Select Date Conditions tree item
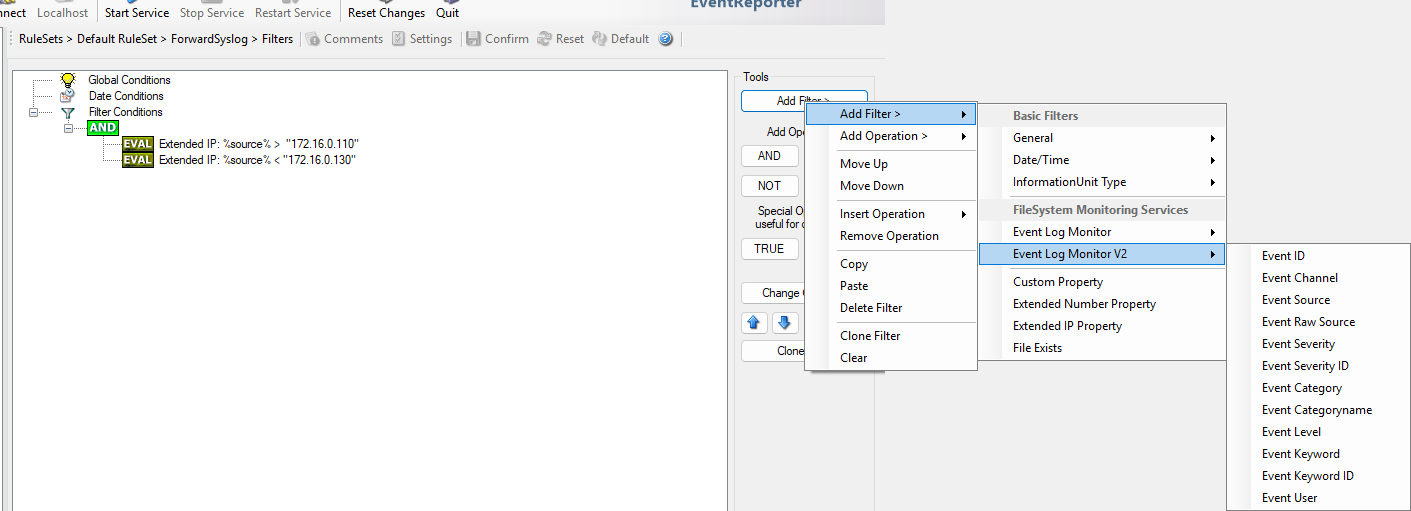Screen dimensions: 1411x511 click(x=126, y=96)
